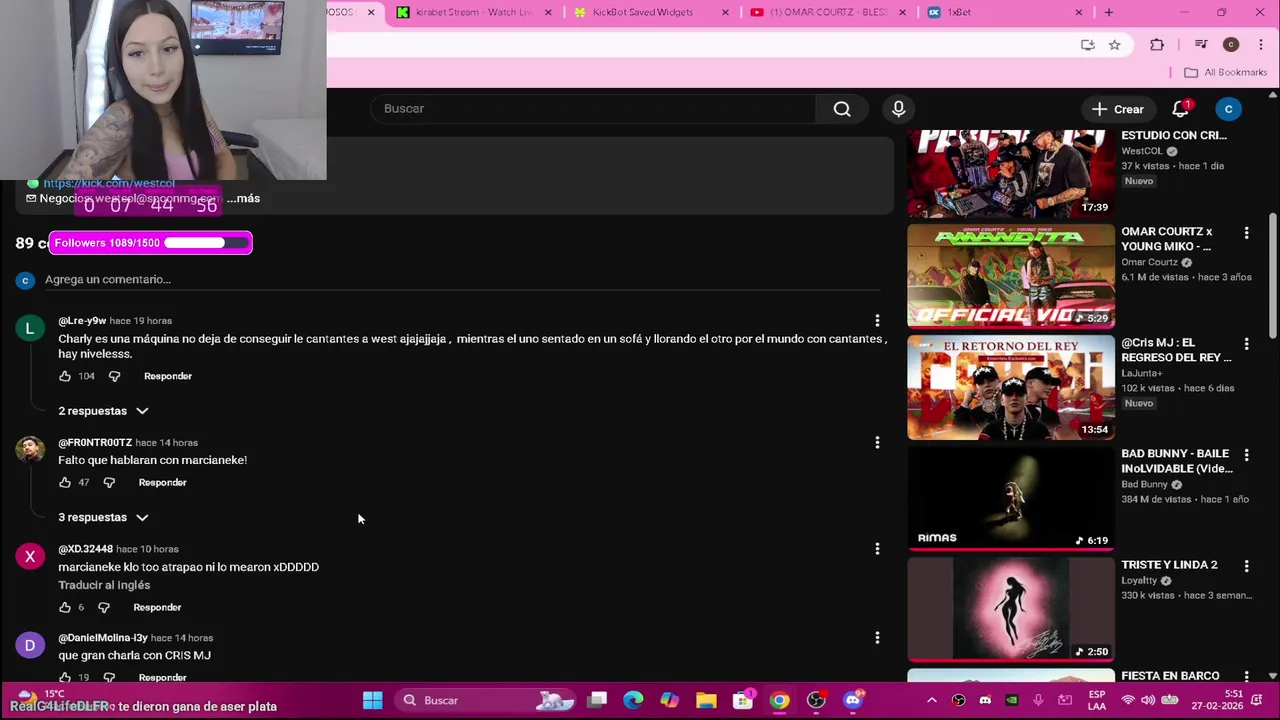Show hidden system tray icons chevron
This screenshot has width=1280, height=720.
[931, 700]
